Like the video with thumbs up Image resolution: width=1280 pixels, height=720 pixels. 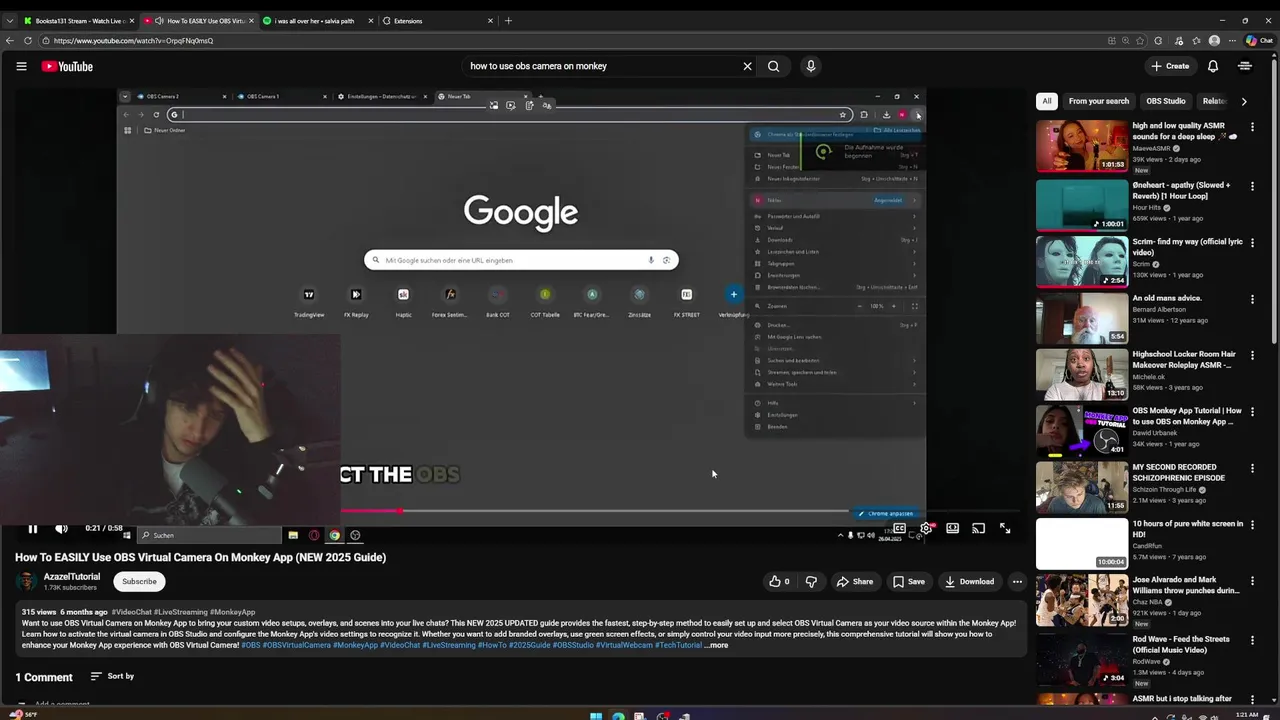(778, 581)
